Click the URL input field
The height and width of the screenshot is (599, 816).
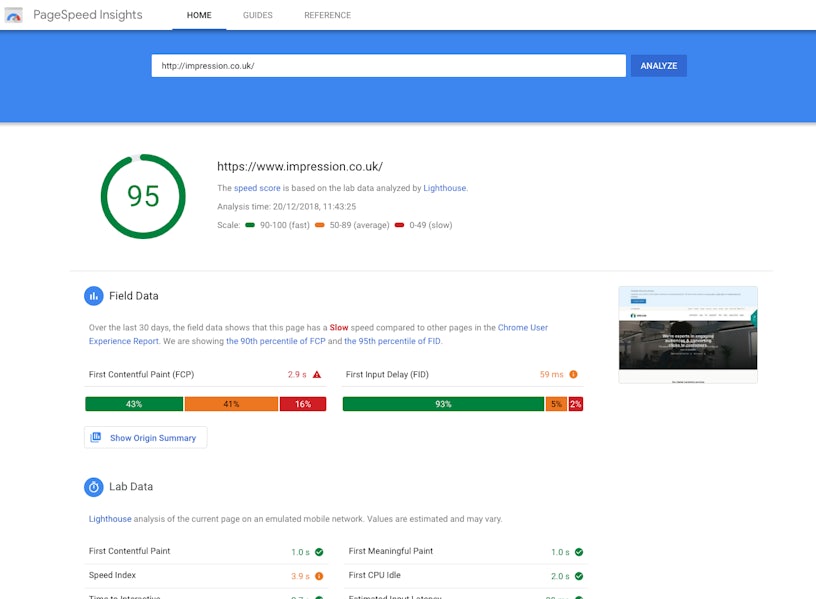[x=388, y=66]
